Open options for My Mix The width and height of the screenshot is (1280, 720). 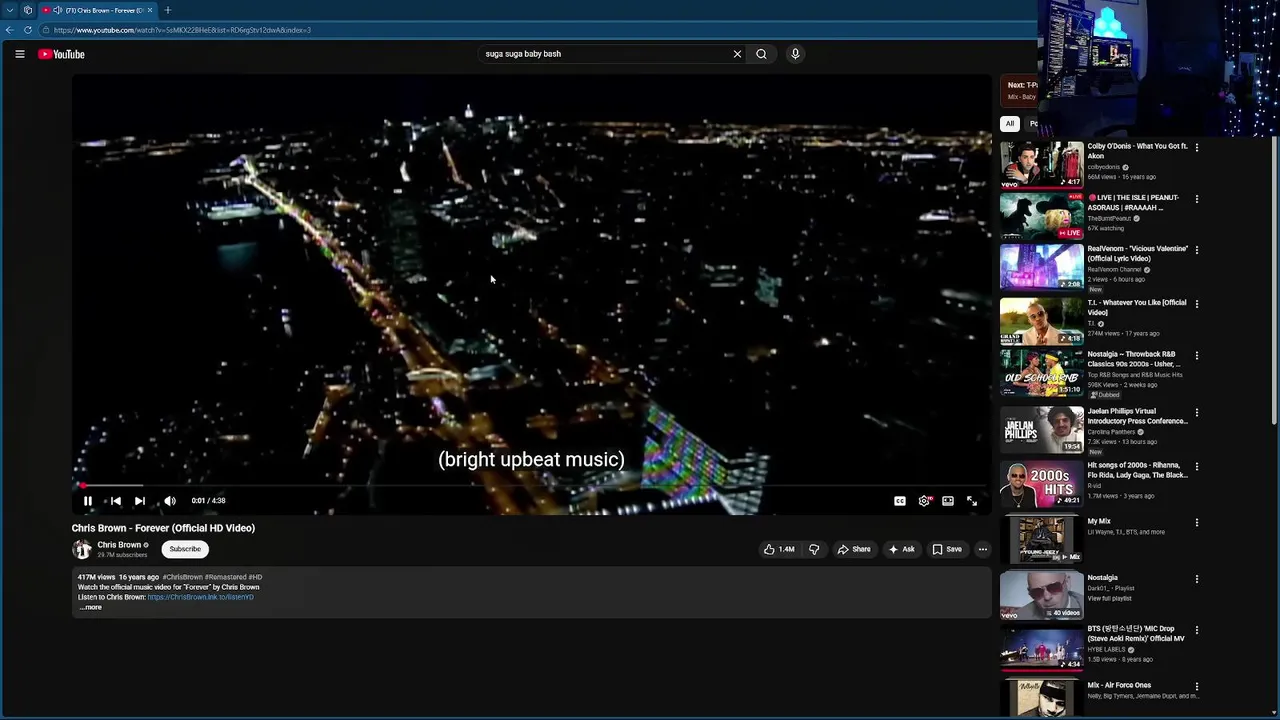click(x=1197, y=523)
